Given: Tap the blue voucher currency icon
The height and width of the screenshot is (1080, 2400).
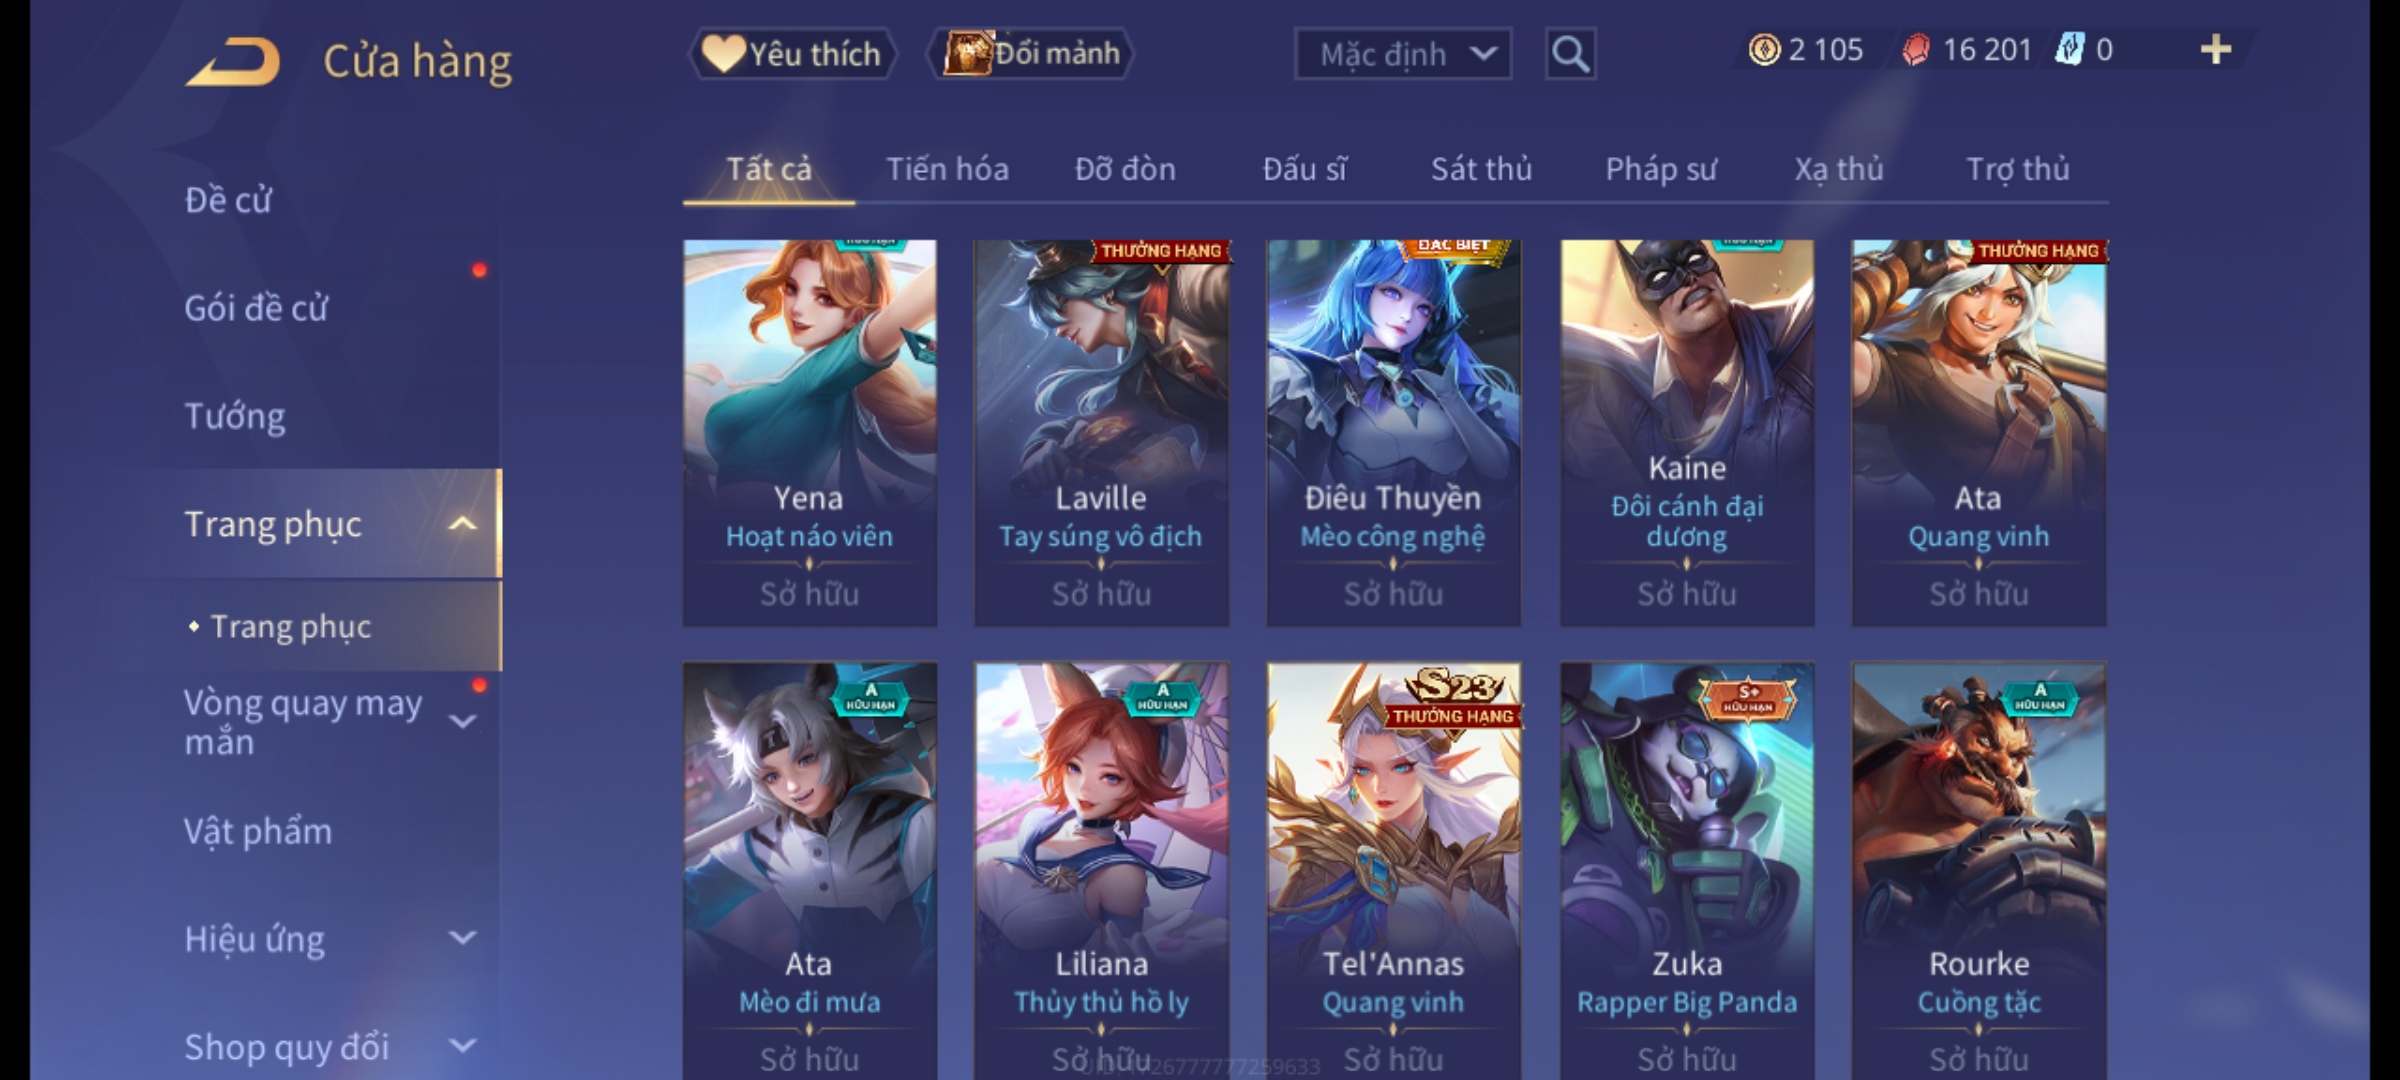Looking at the screenshot, I should click(x=2068, y=50).
